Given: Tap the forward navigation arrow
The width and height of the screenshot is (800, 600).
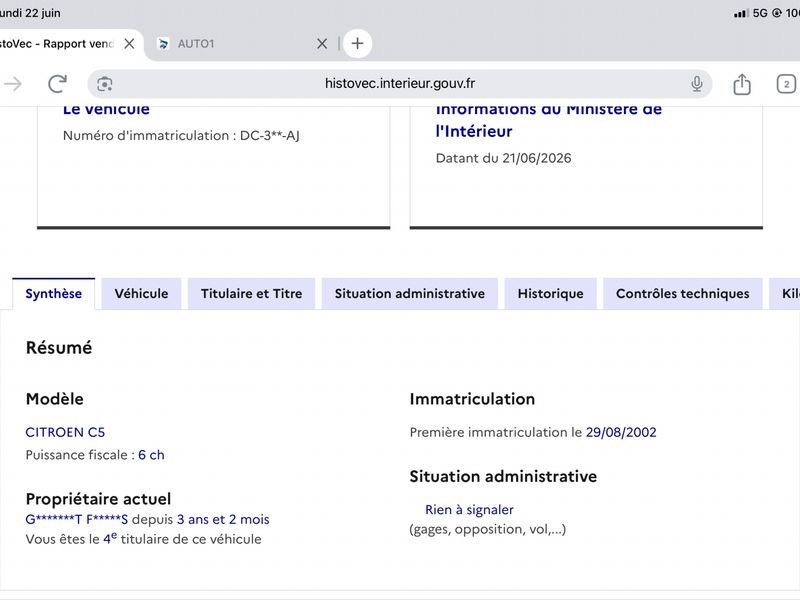Looking at the screenshot, I should pyautogui.click(x=13, y=84).
